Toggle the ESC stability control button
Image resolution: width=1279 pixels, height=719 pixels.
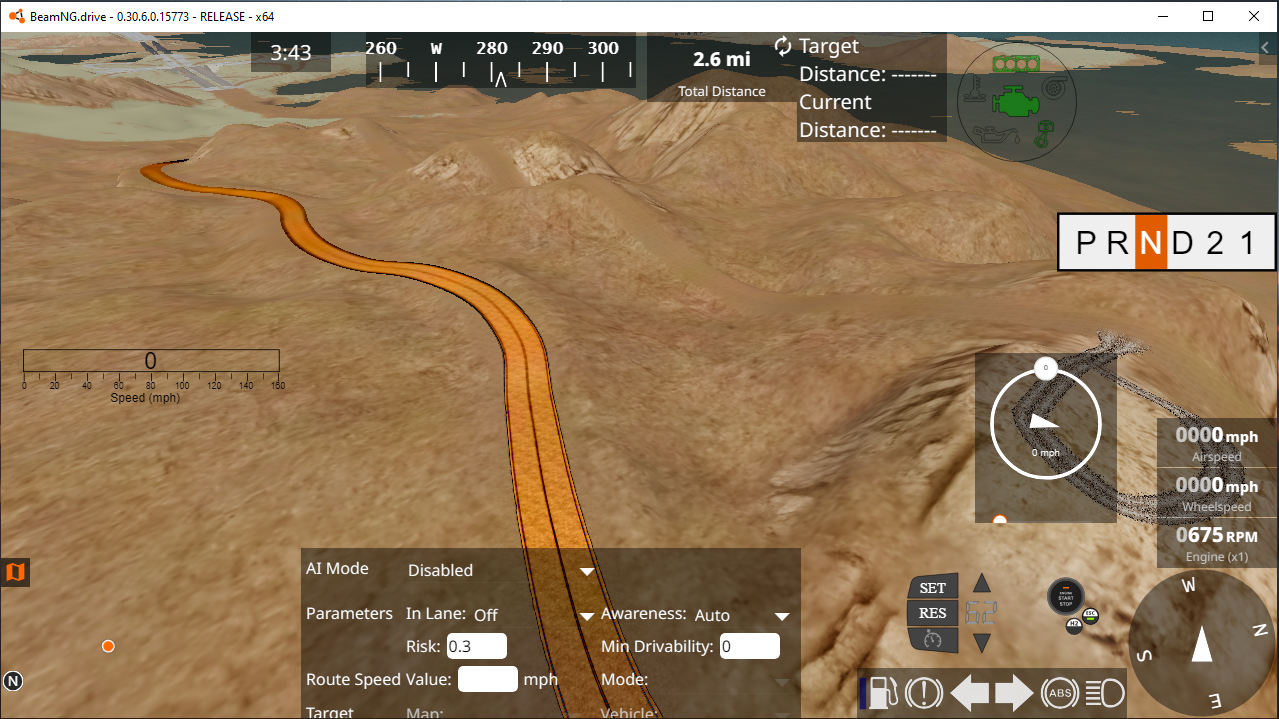click(x=1091, y=614)
